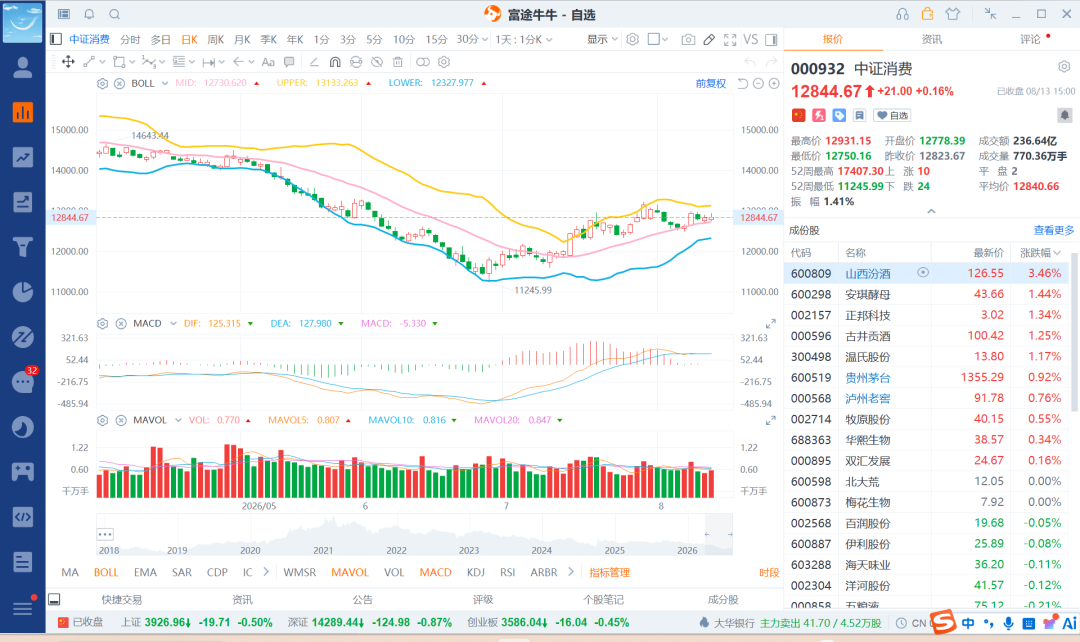Open the BOLL indicator dropdown arrow
Image resolution: width=1080 pixels, height=642 pixels.
165,83
